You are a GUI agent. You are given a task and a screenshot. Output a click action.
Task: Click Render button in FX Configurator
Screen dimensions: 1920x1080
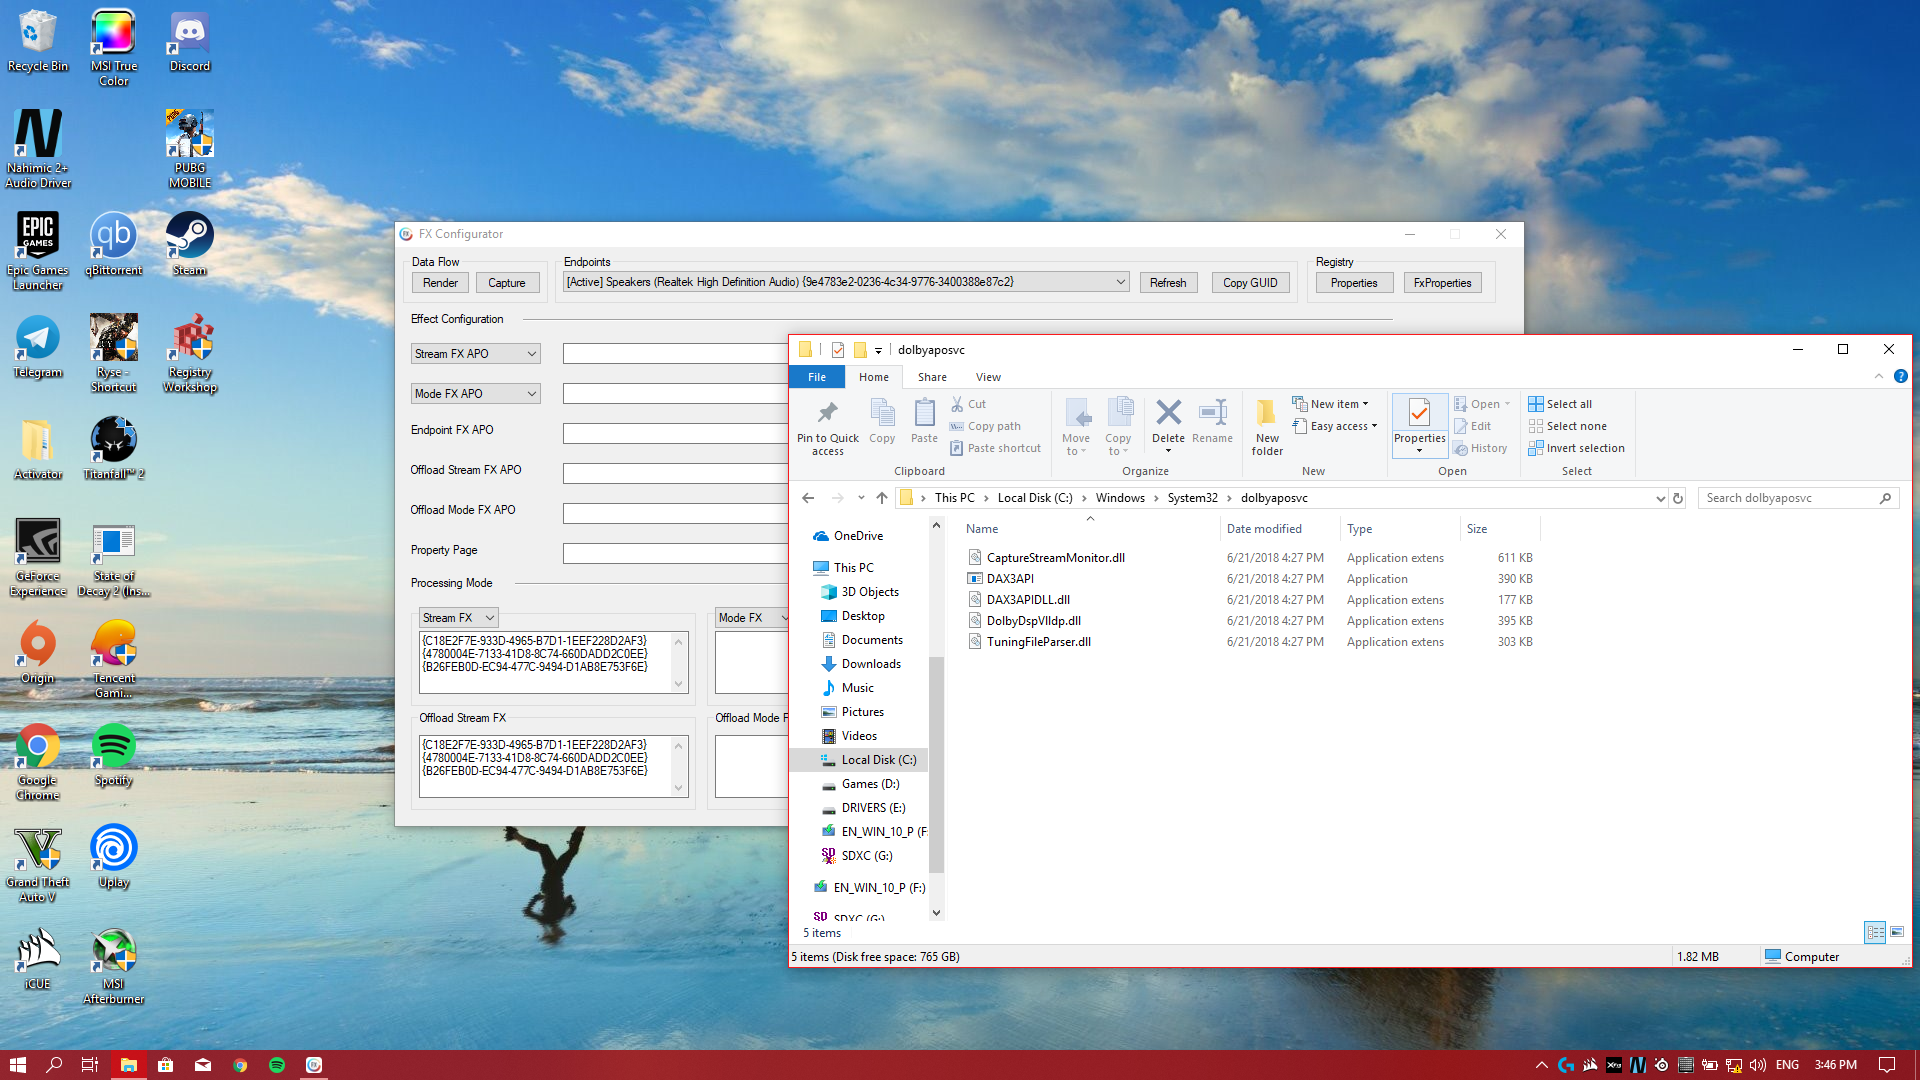(440, 283)
